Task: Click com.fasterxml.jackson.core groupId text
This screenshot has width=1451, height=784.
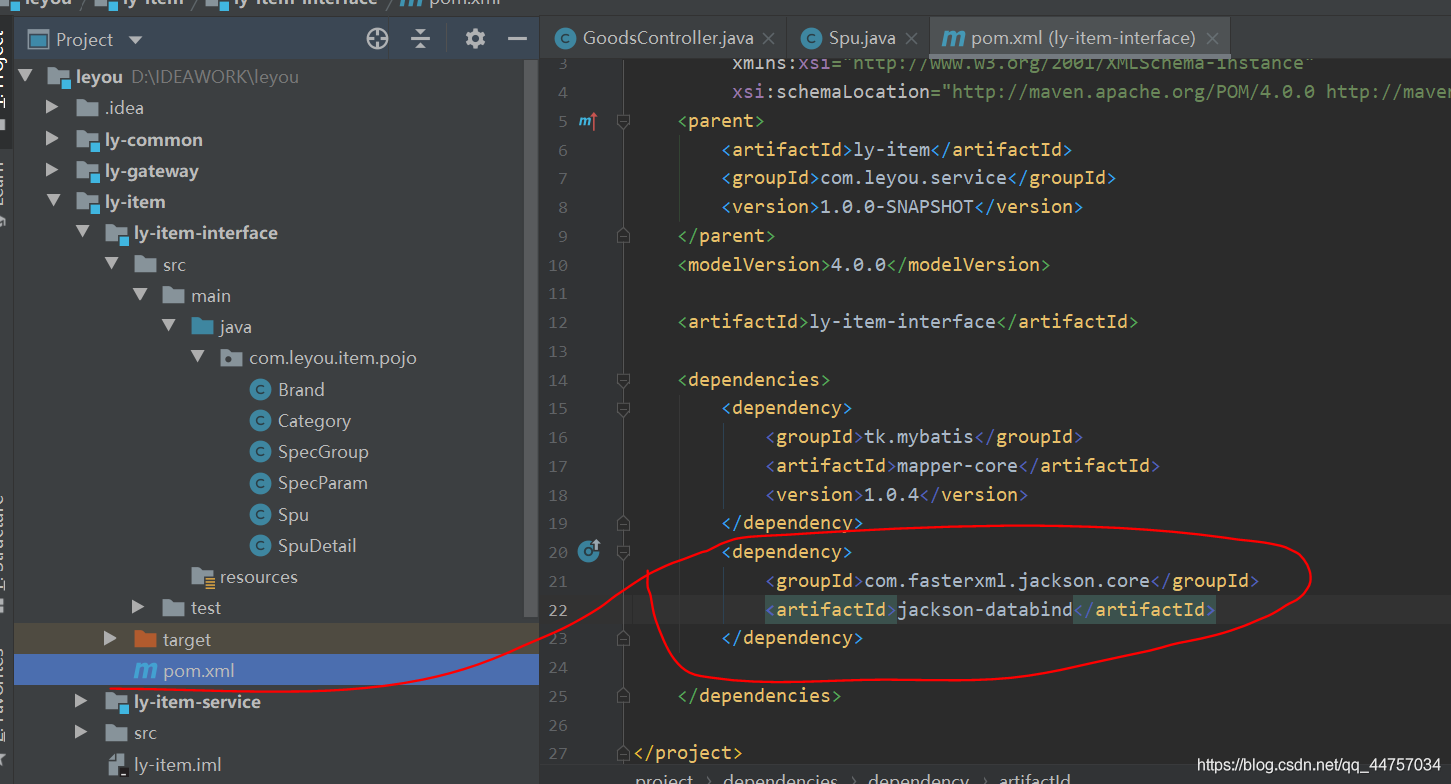Action: (1007, 580)
